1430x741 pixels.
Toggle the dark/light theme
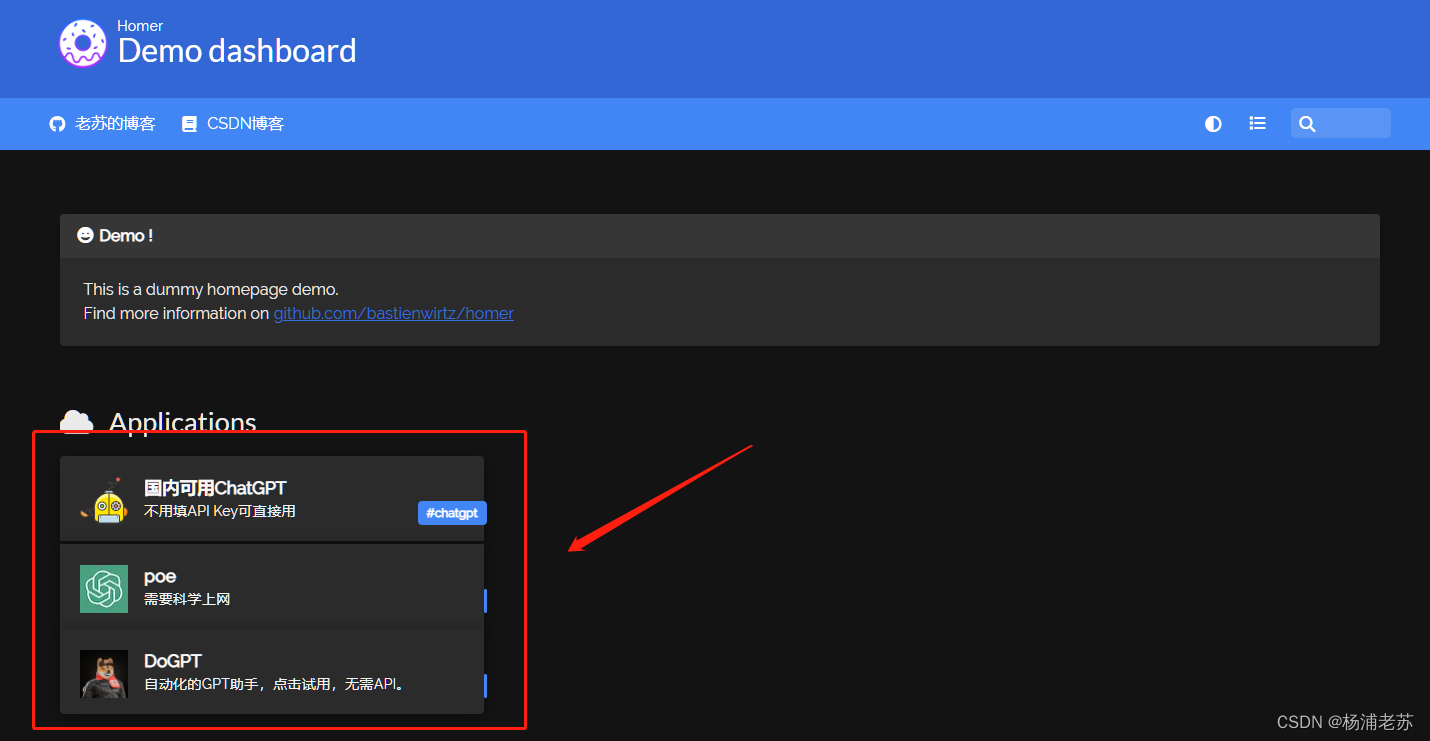[1213, 124]
